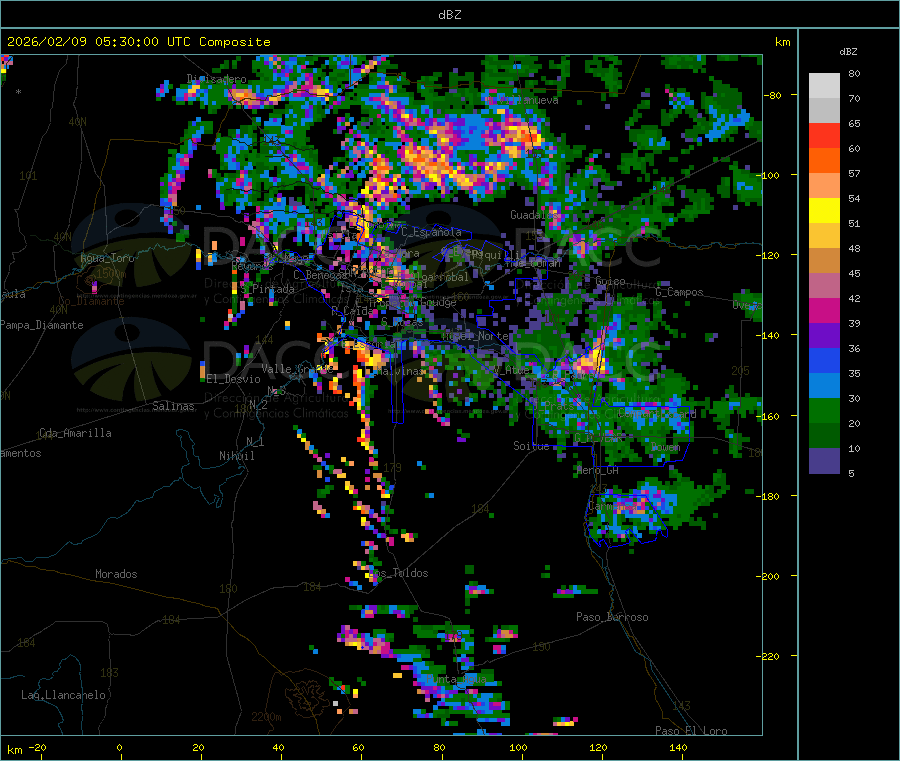Image resolution: width=900 pixels, height=761 pixels.
Task: Click the '0' tick on the bottom axis
Action: (119, 747)
